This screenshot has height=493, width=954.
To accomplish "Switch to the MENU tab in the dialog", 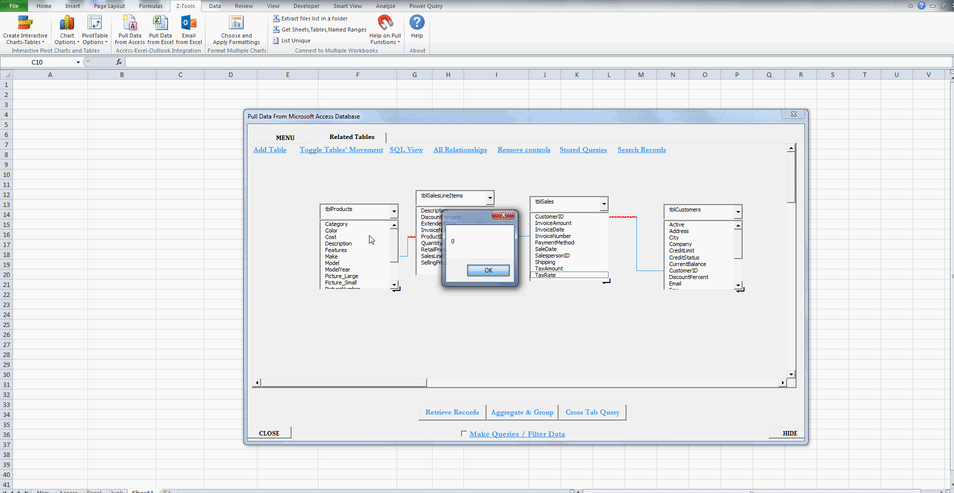I will 285,138.
